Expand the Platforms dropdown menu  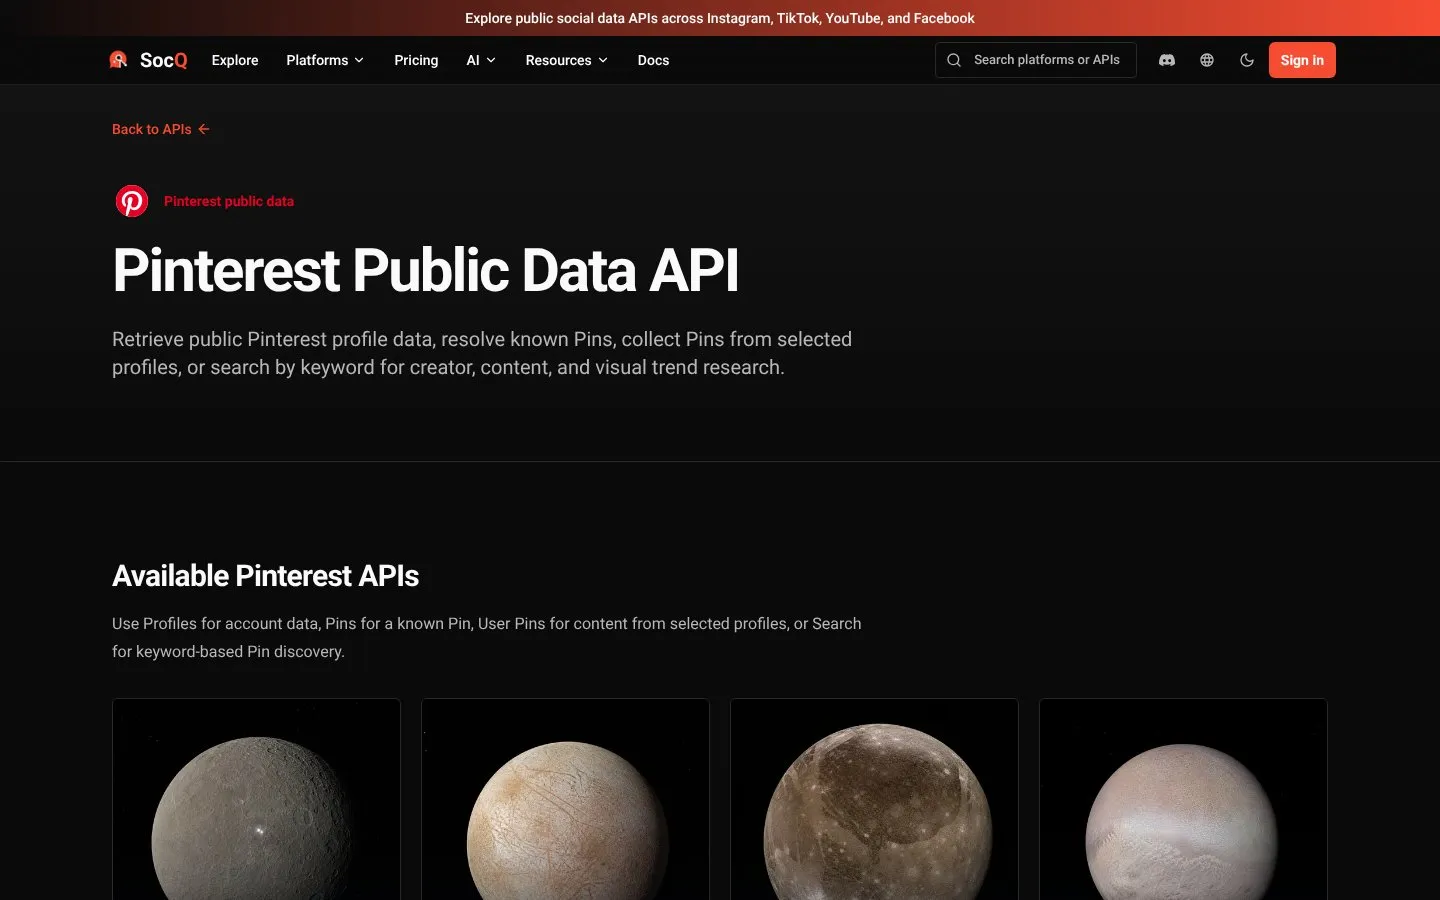point(325,60)
